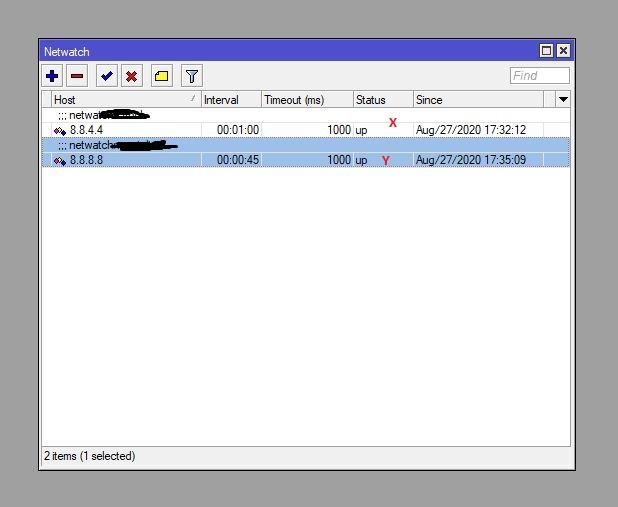The image size is (618, 507).
Task: Sort by the Host column header
Action: click(120, 100)
